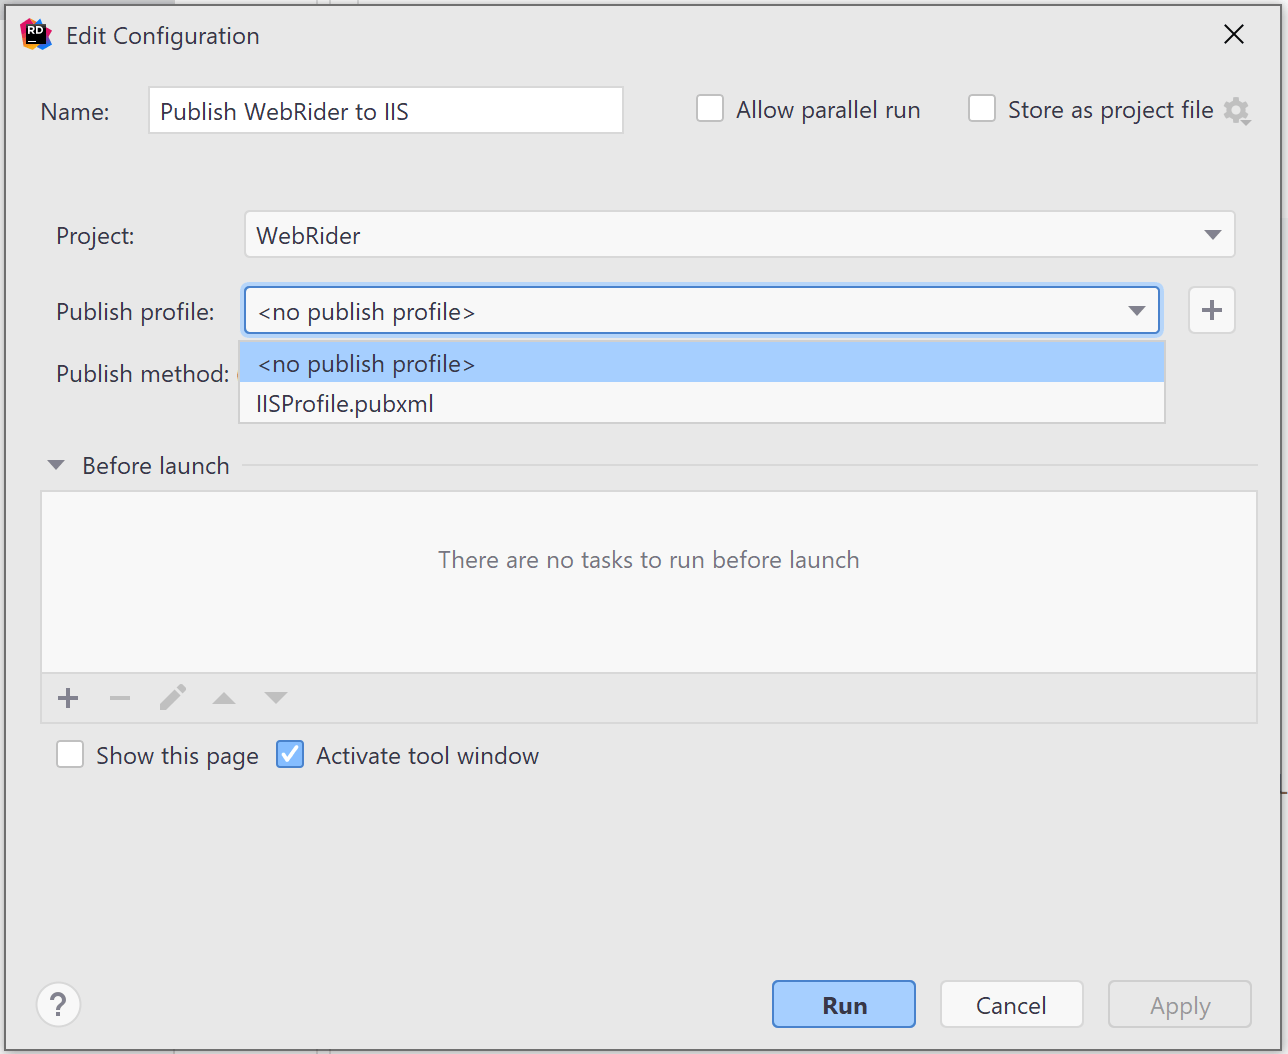Click the Run button
This screenshot has width=1288, height=1054.
pyautogui.click(x=843, y=1004)
